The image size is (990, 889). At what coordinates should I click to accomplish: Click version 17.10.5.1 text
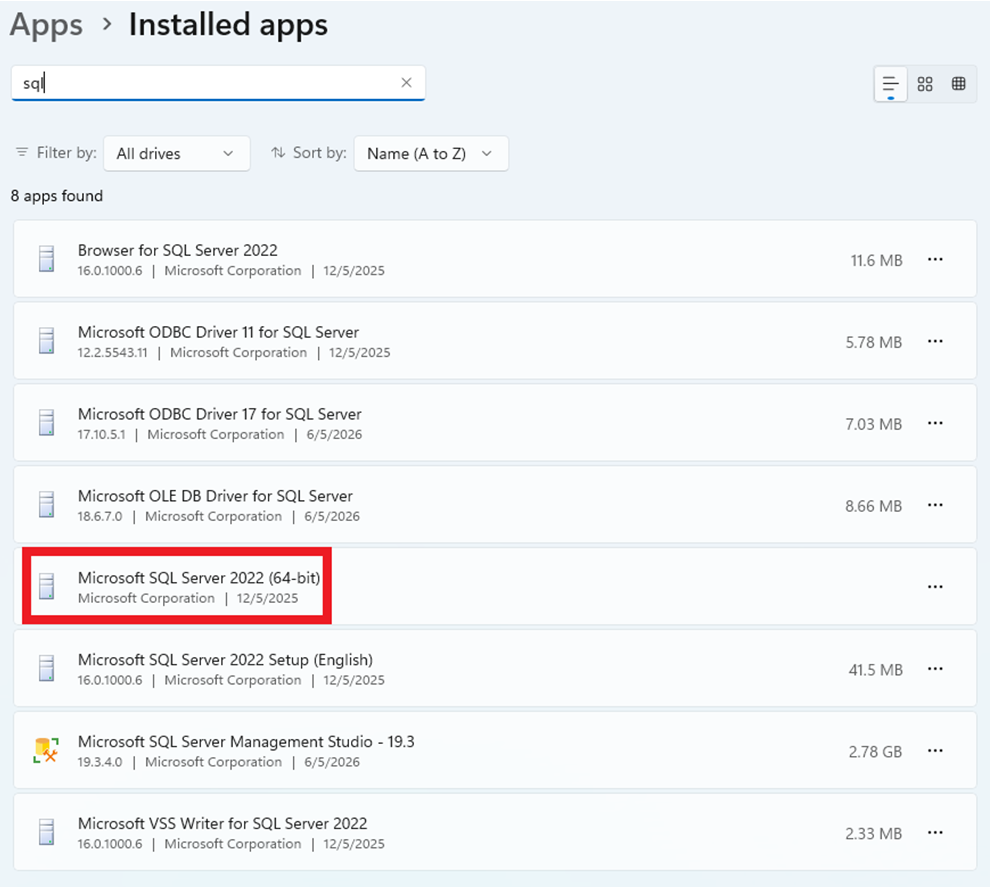(102, 435)
